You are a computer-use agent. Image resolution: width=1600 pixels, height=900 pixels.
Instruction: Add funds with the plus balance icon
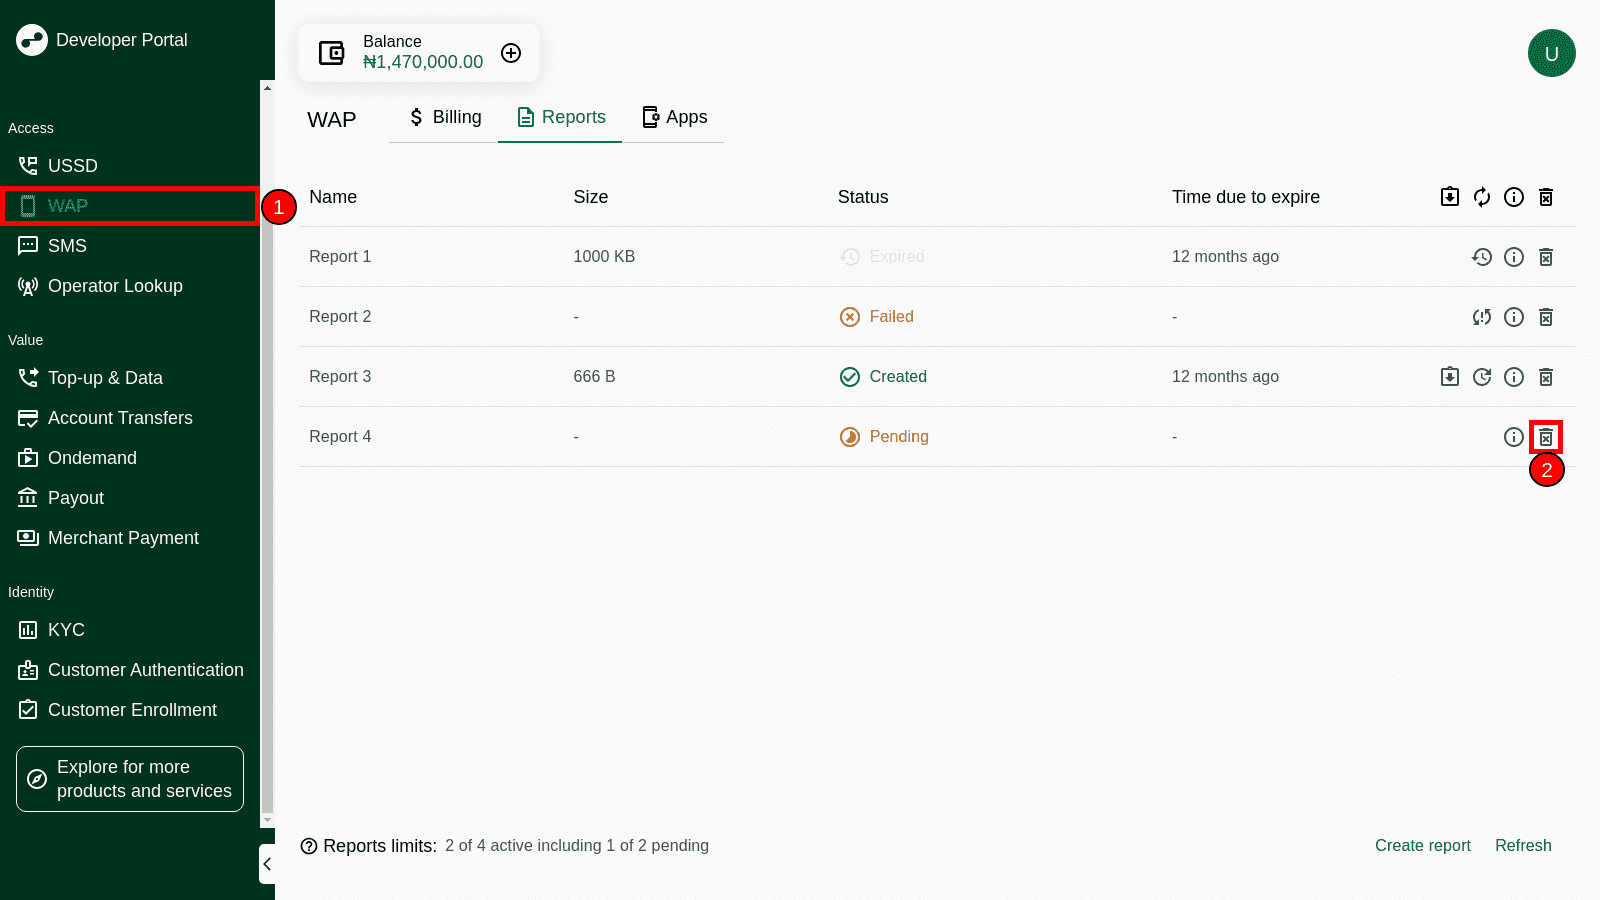(511, 53)
